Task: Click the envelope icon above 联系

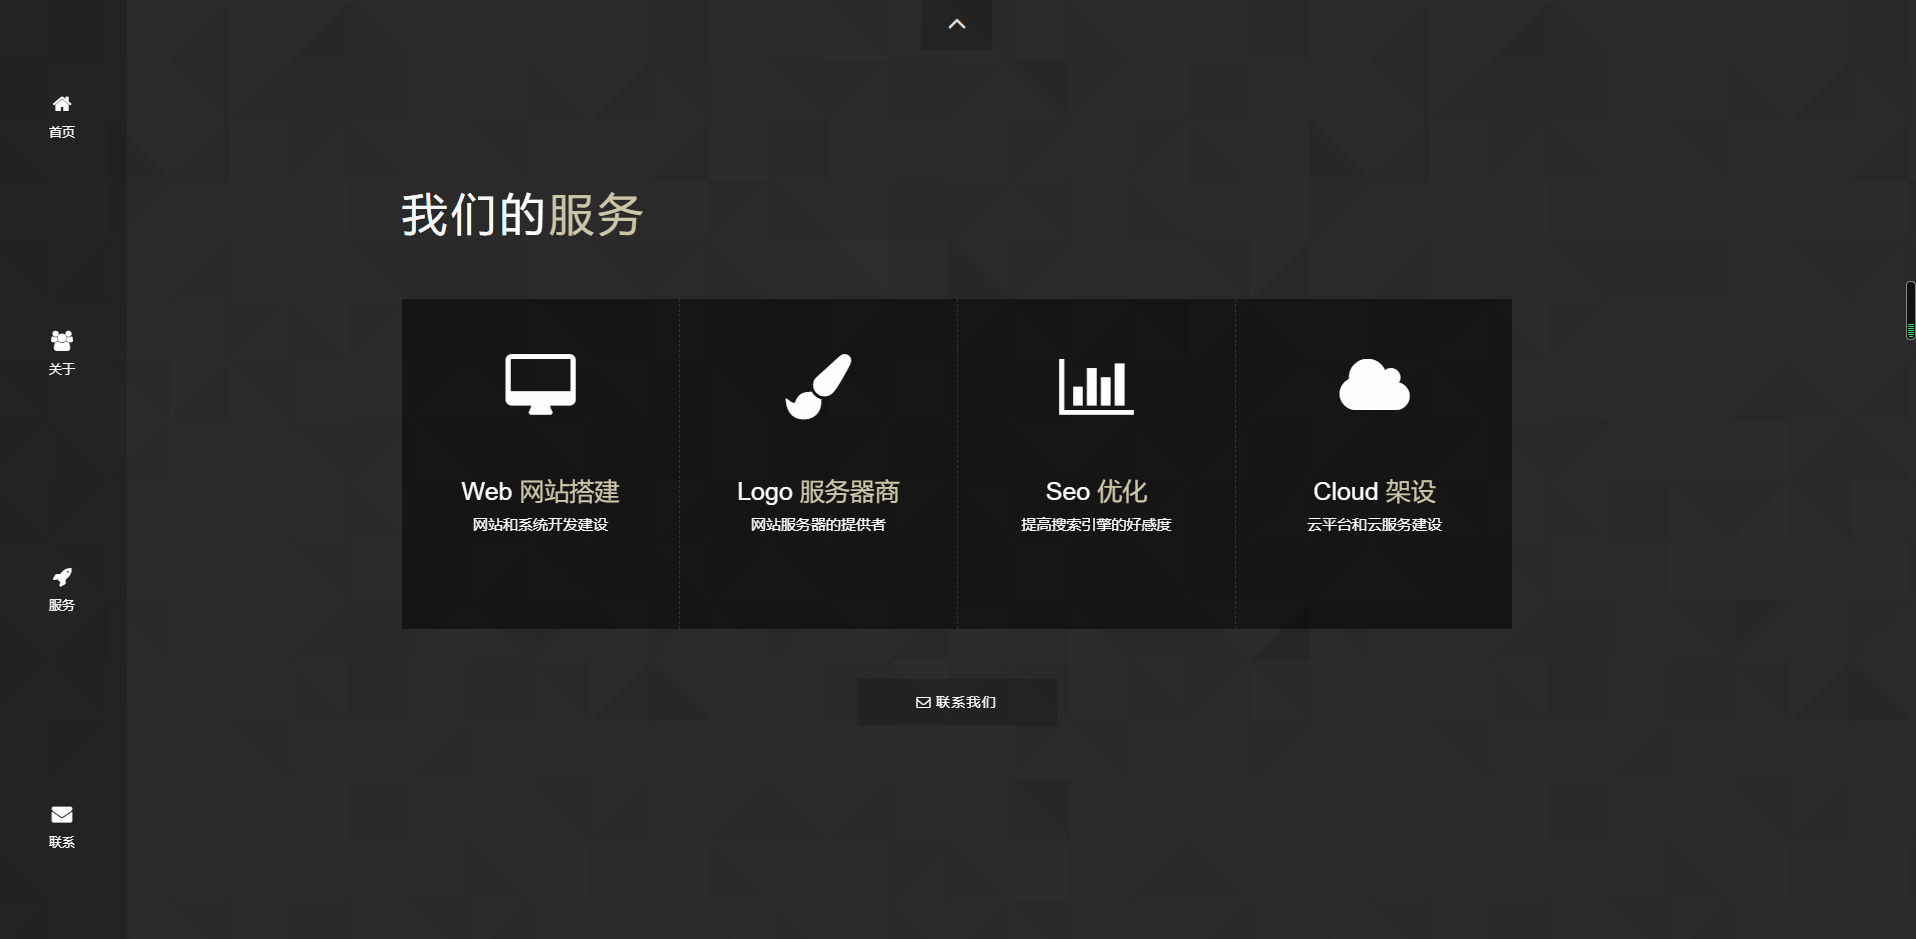Action: point(62,814)
